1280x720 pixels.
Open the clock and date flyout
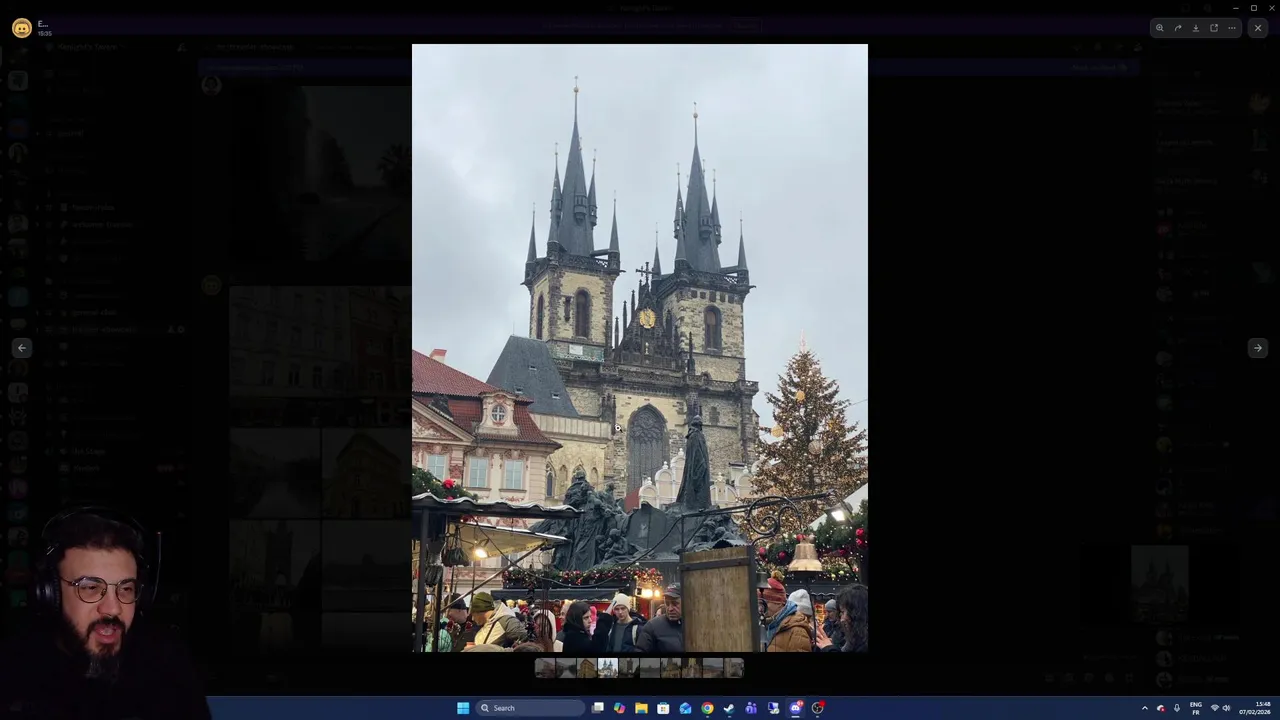click(x=1255, y=708)
